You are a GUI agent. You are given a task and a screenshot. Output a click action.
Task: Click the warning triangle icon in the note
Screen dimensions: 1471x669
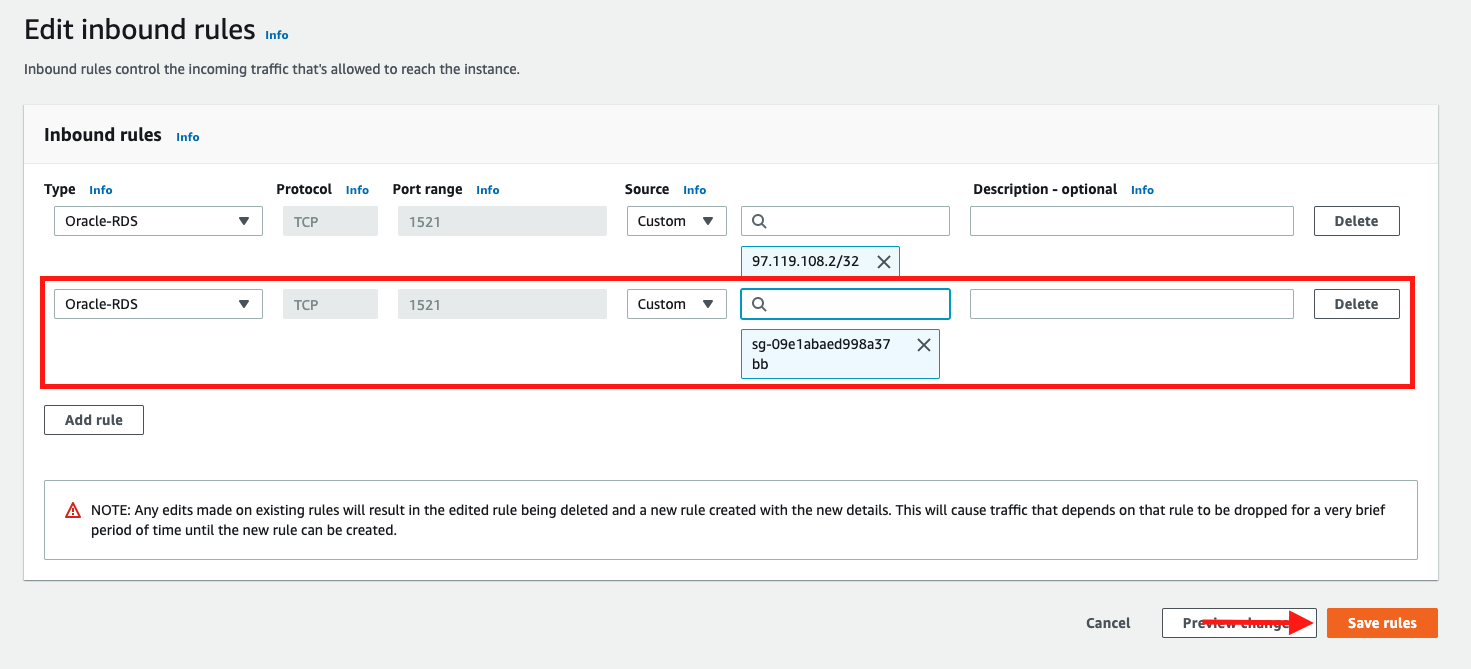pos(73,510)
